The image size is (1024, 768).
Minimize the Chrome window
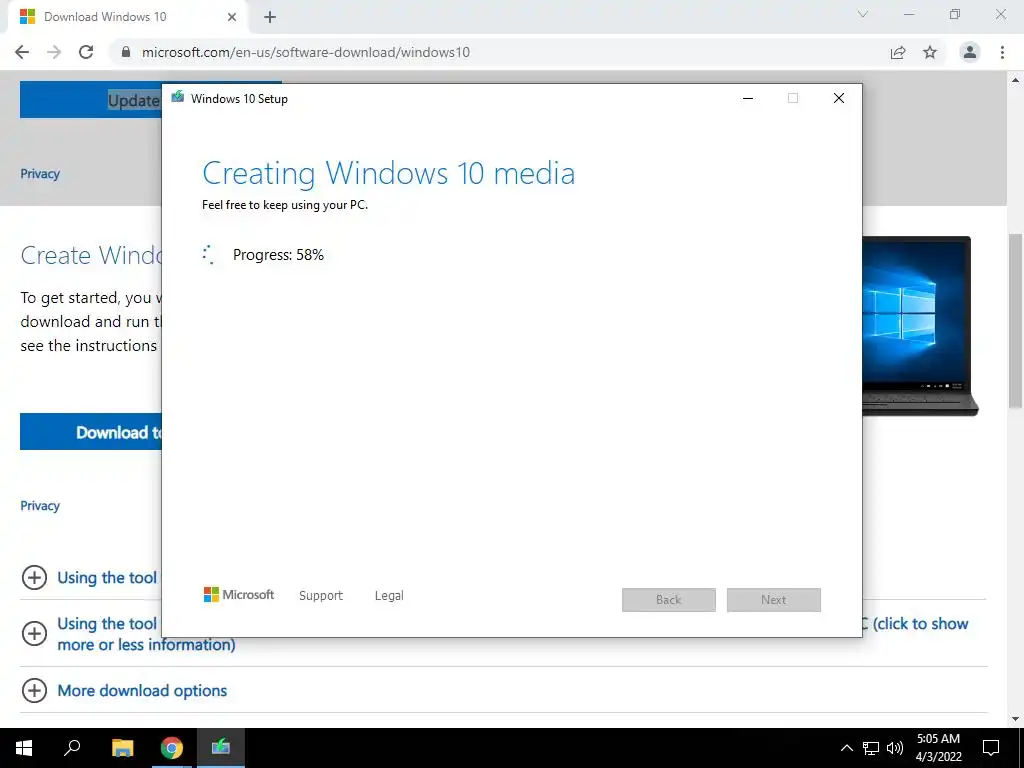[909, 14]
